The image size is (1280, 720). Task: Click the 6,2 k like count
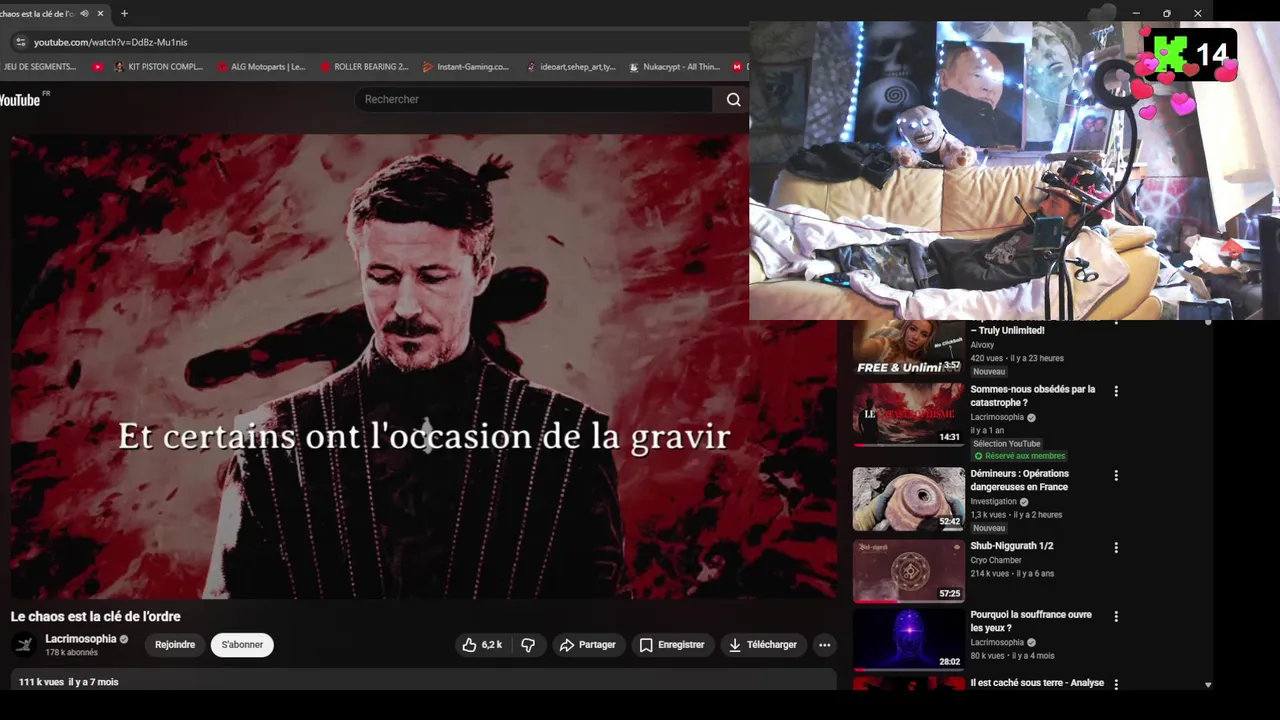[492, 645]
